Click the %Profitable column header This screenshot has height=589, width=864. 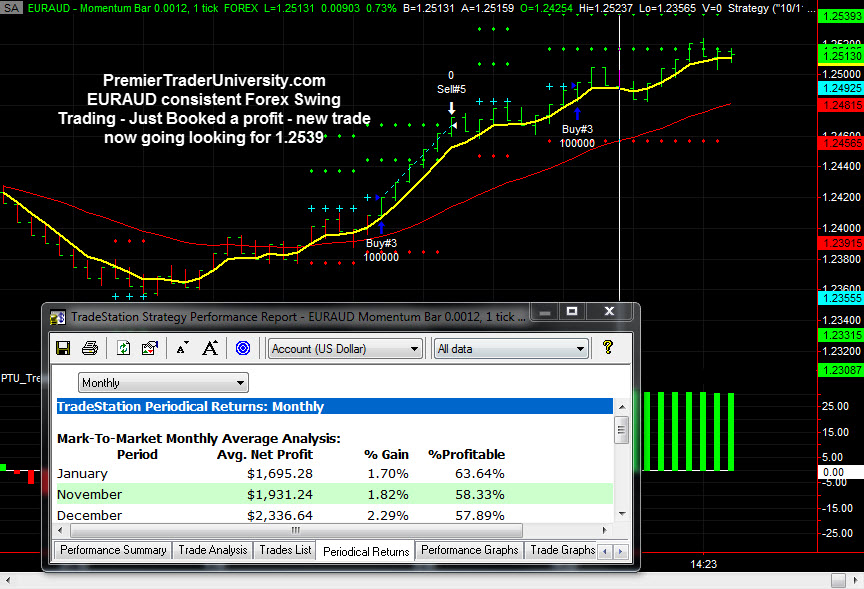tap(467, 455)
